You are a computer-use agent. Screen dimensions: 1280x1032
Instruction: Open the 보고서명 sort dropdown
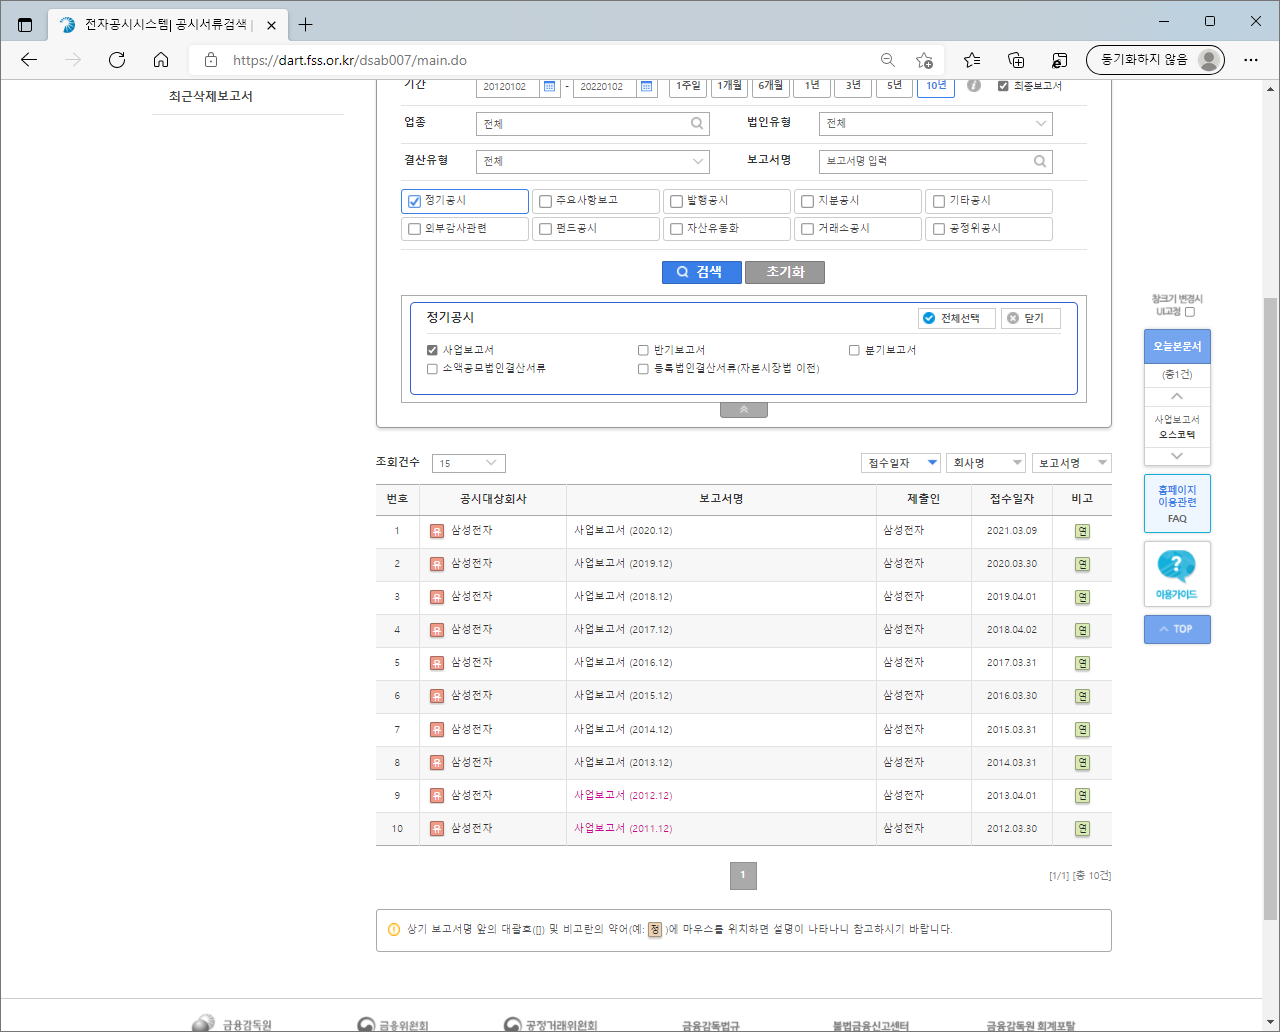click(1071, 463)
